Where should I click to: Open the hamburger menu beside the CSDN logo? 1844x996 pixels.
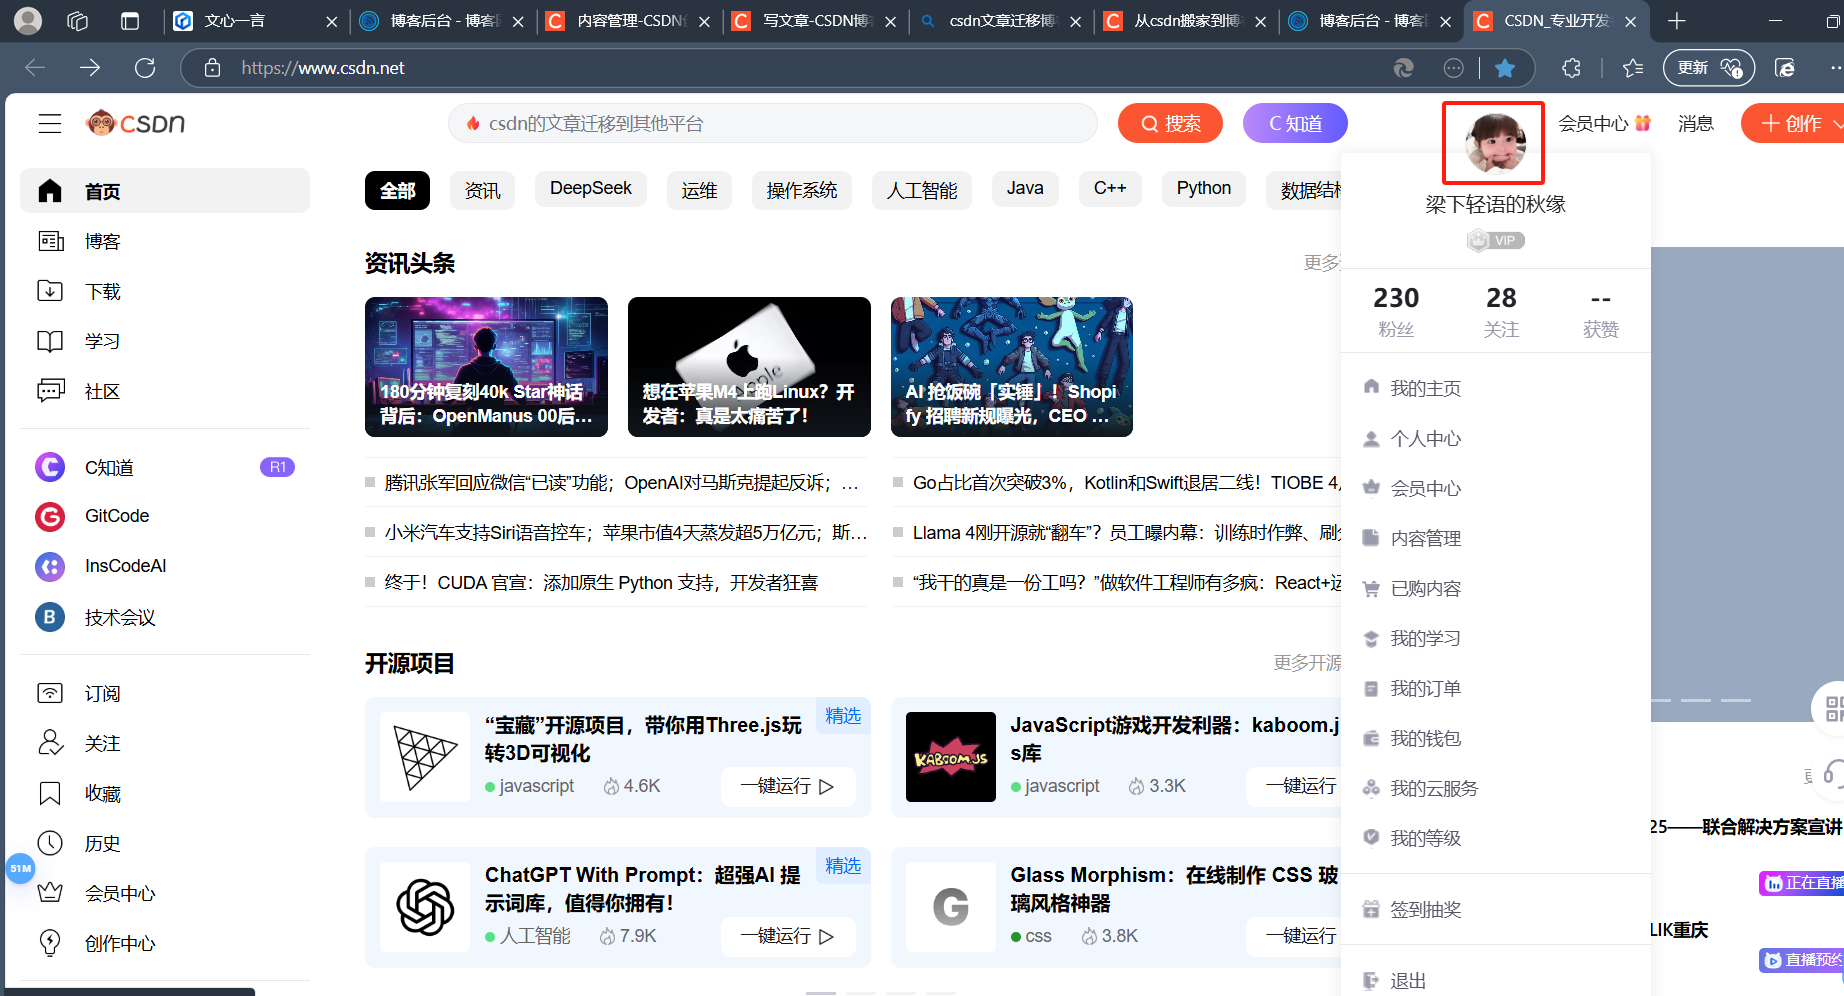(50, 123)
